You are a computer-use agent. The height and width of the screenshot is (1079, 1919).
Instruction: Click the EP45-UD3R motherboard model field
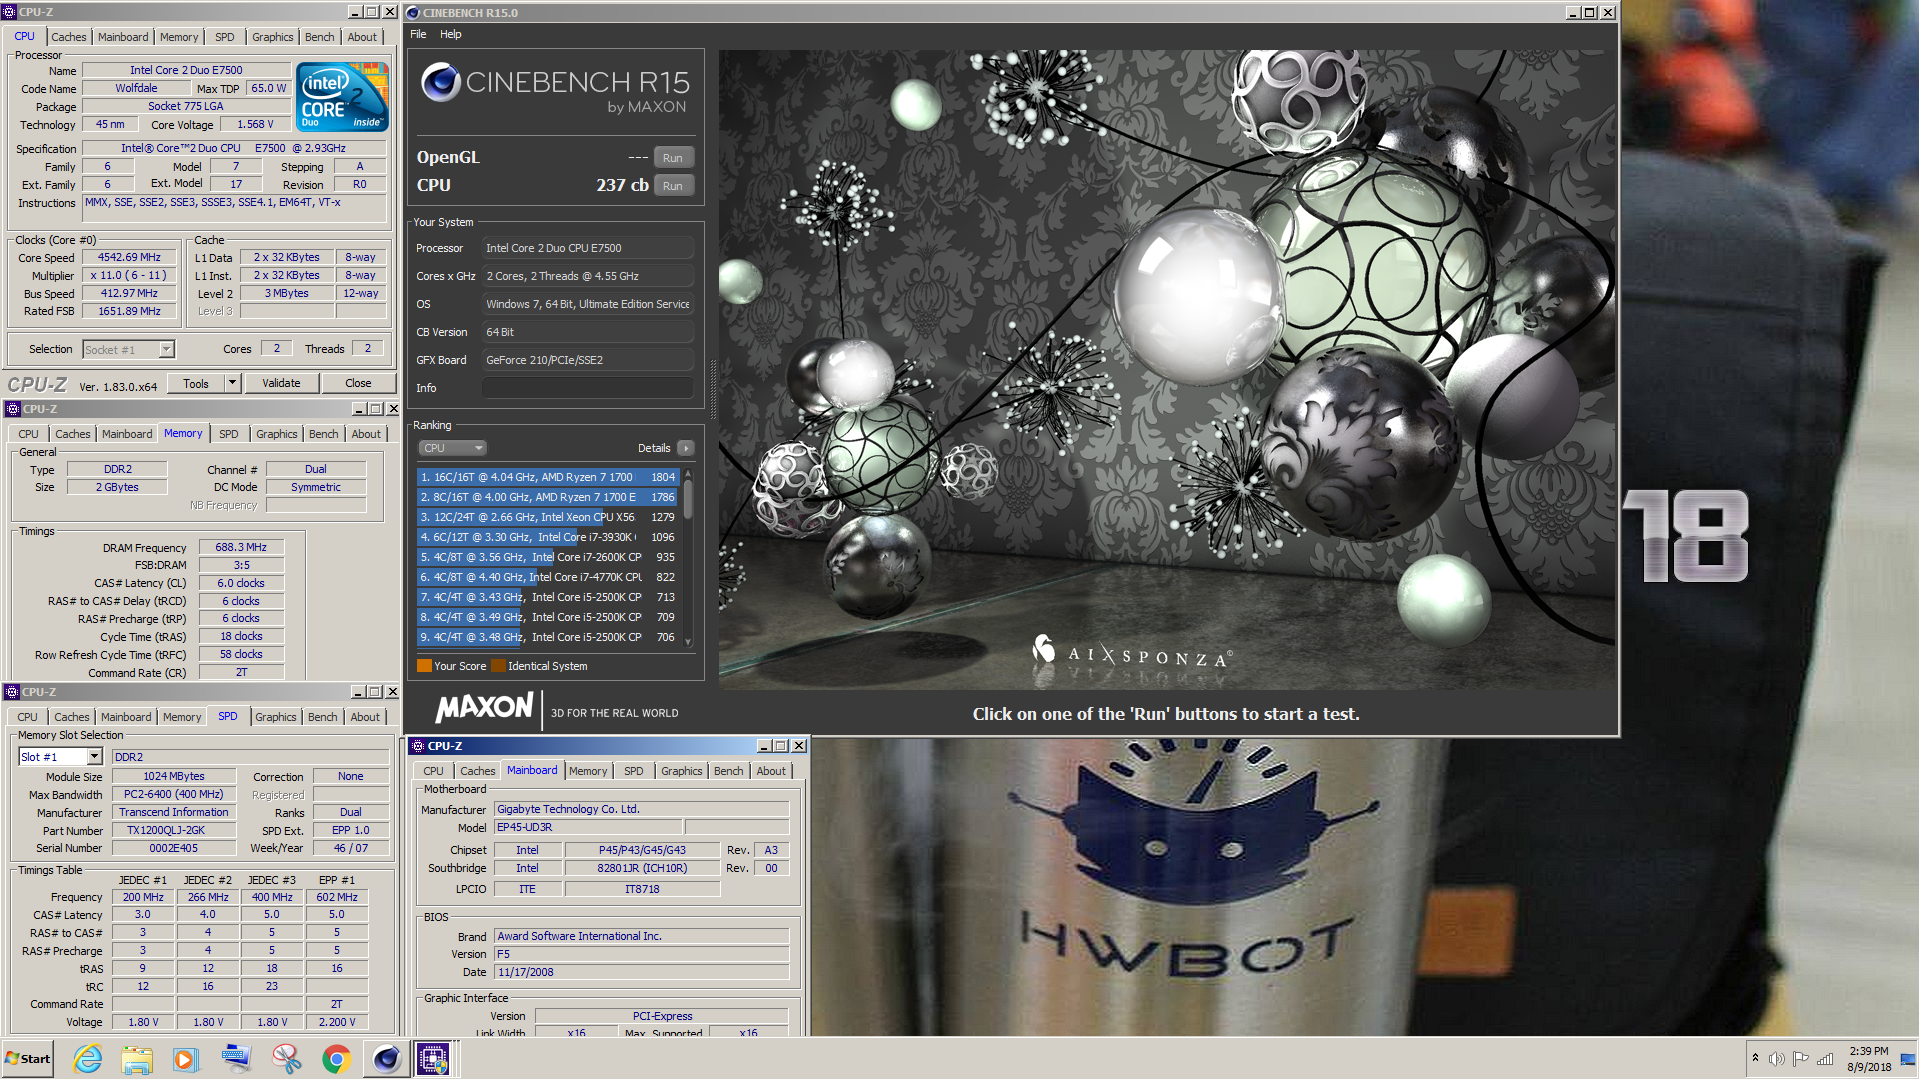(589, 827)
